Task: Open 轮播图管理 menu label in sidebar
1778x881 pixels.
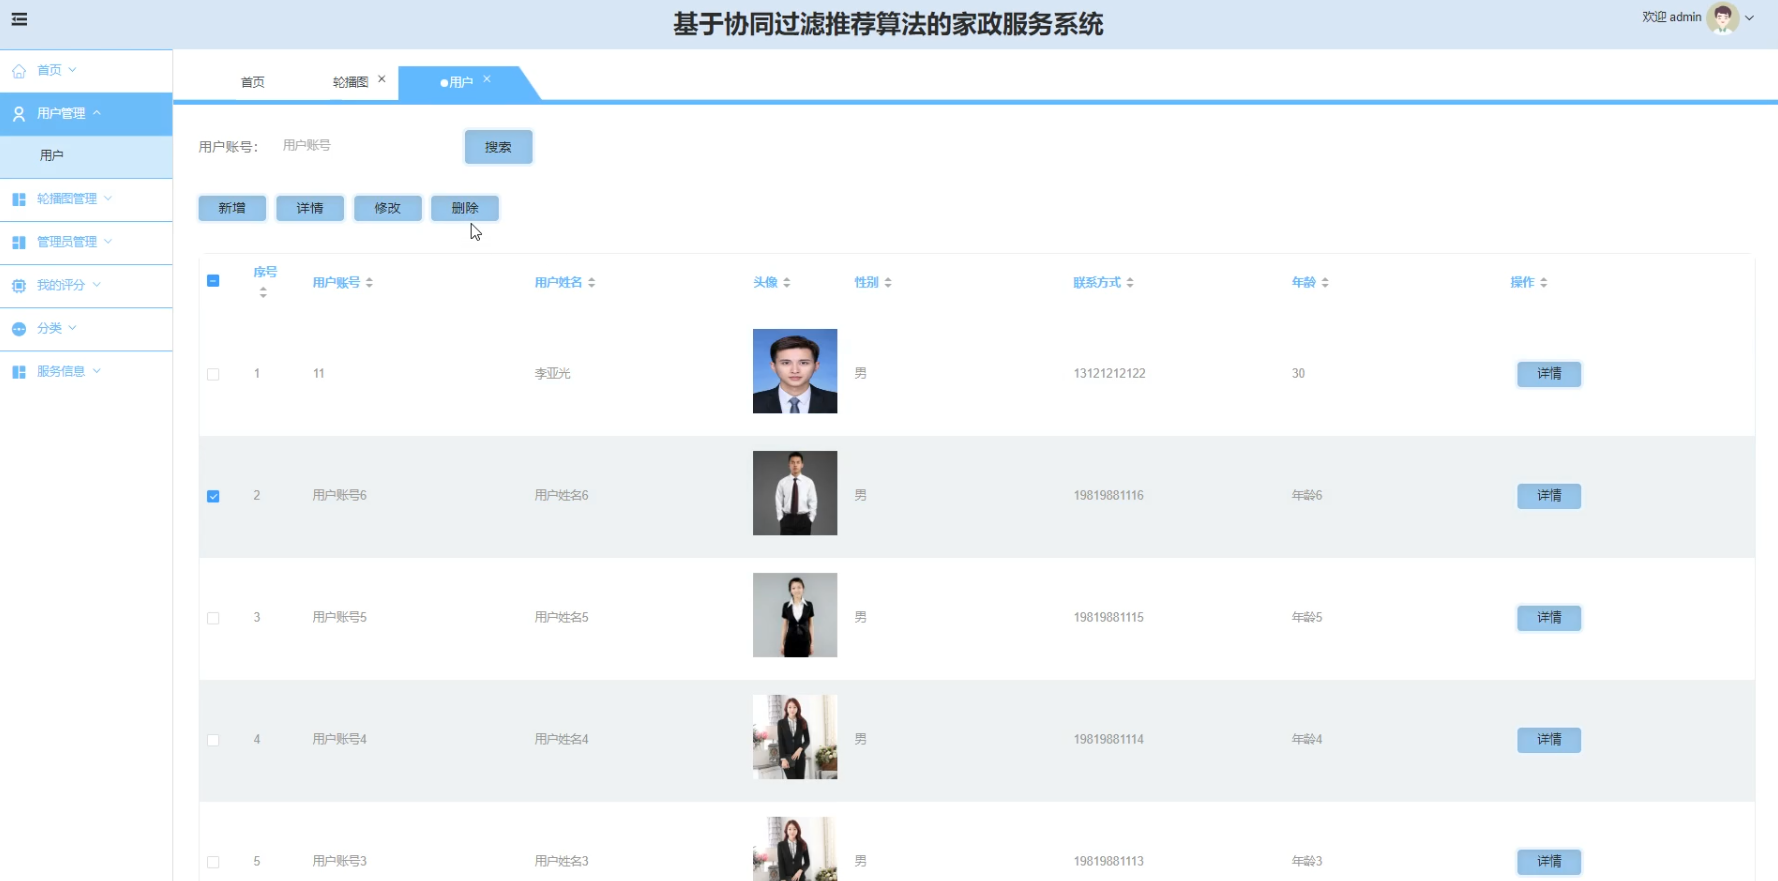Action: pyautogui.click(x=67, y=199)
